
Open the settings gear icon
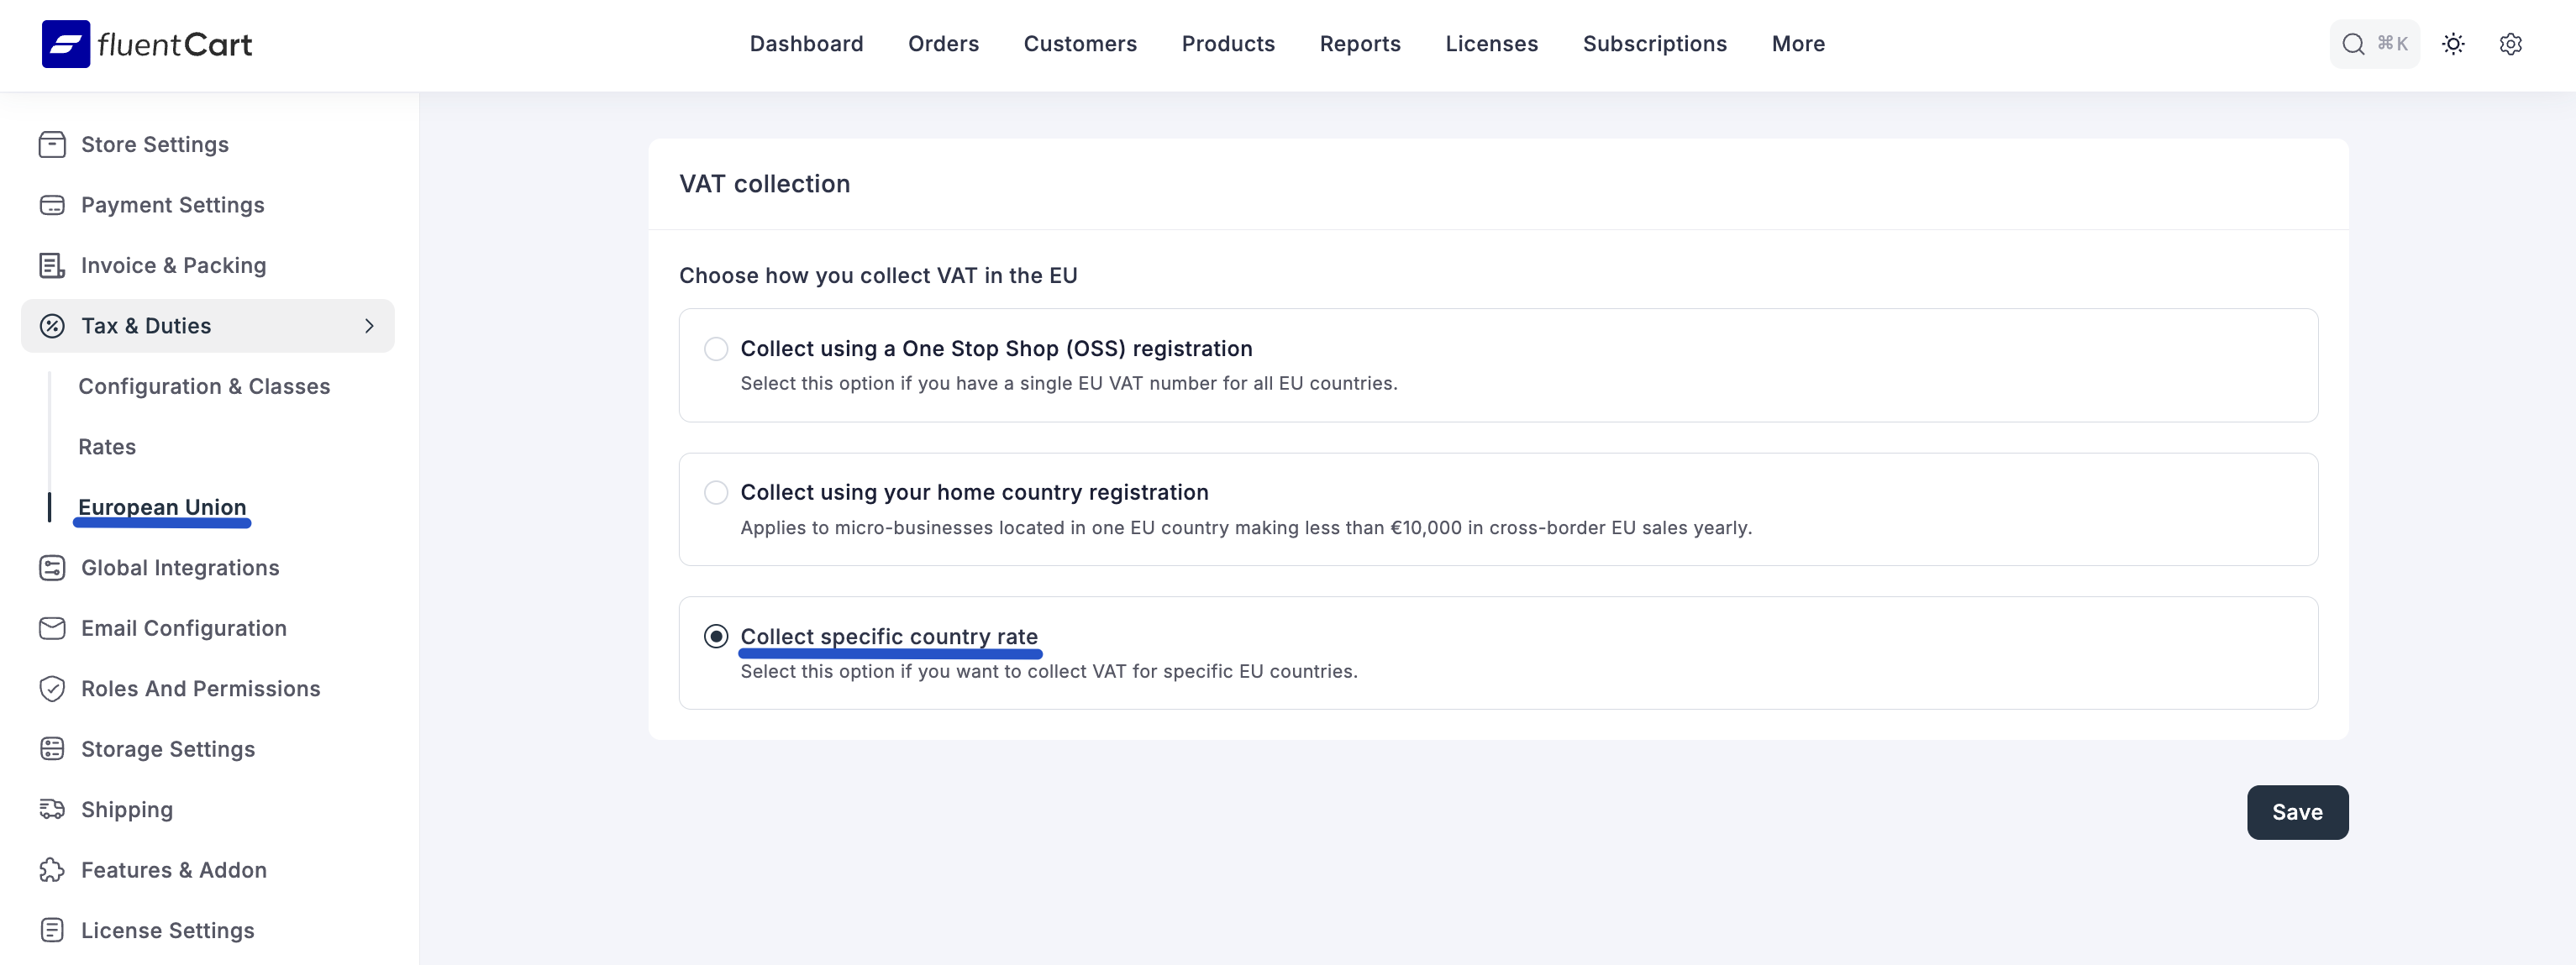[x=2510, y=44]
